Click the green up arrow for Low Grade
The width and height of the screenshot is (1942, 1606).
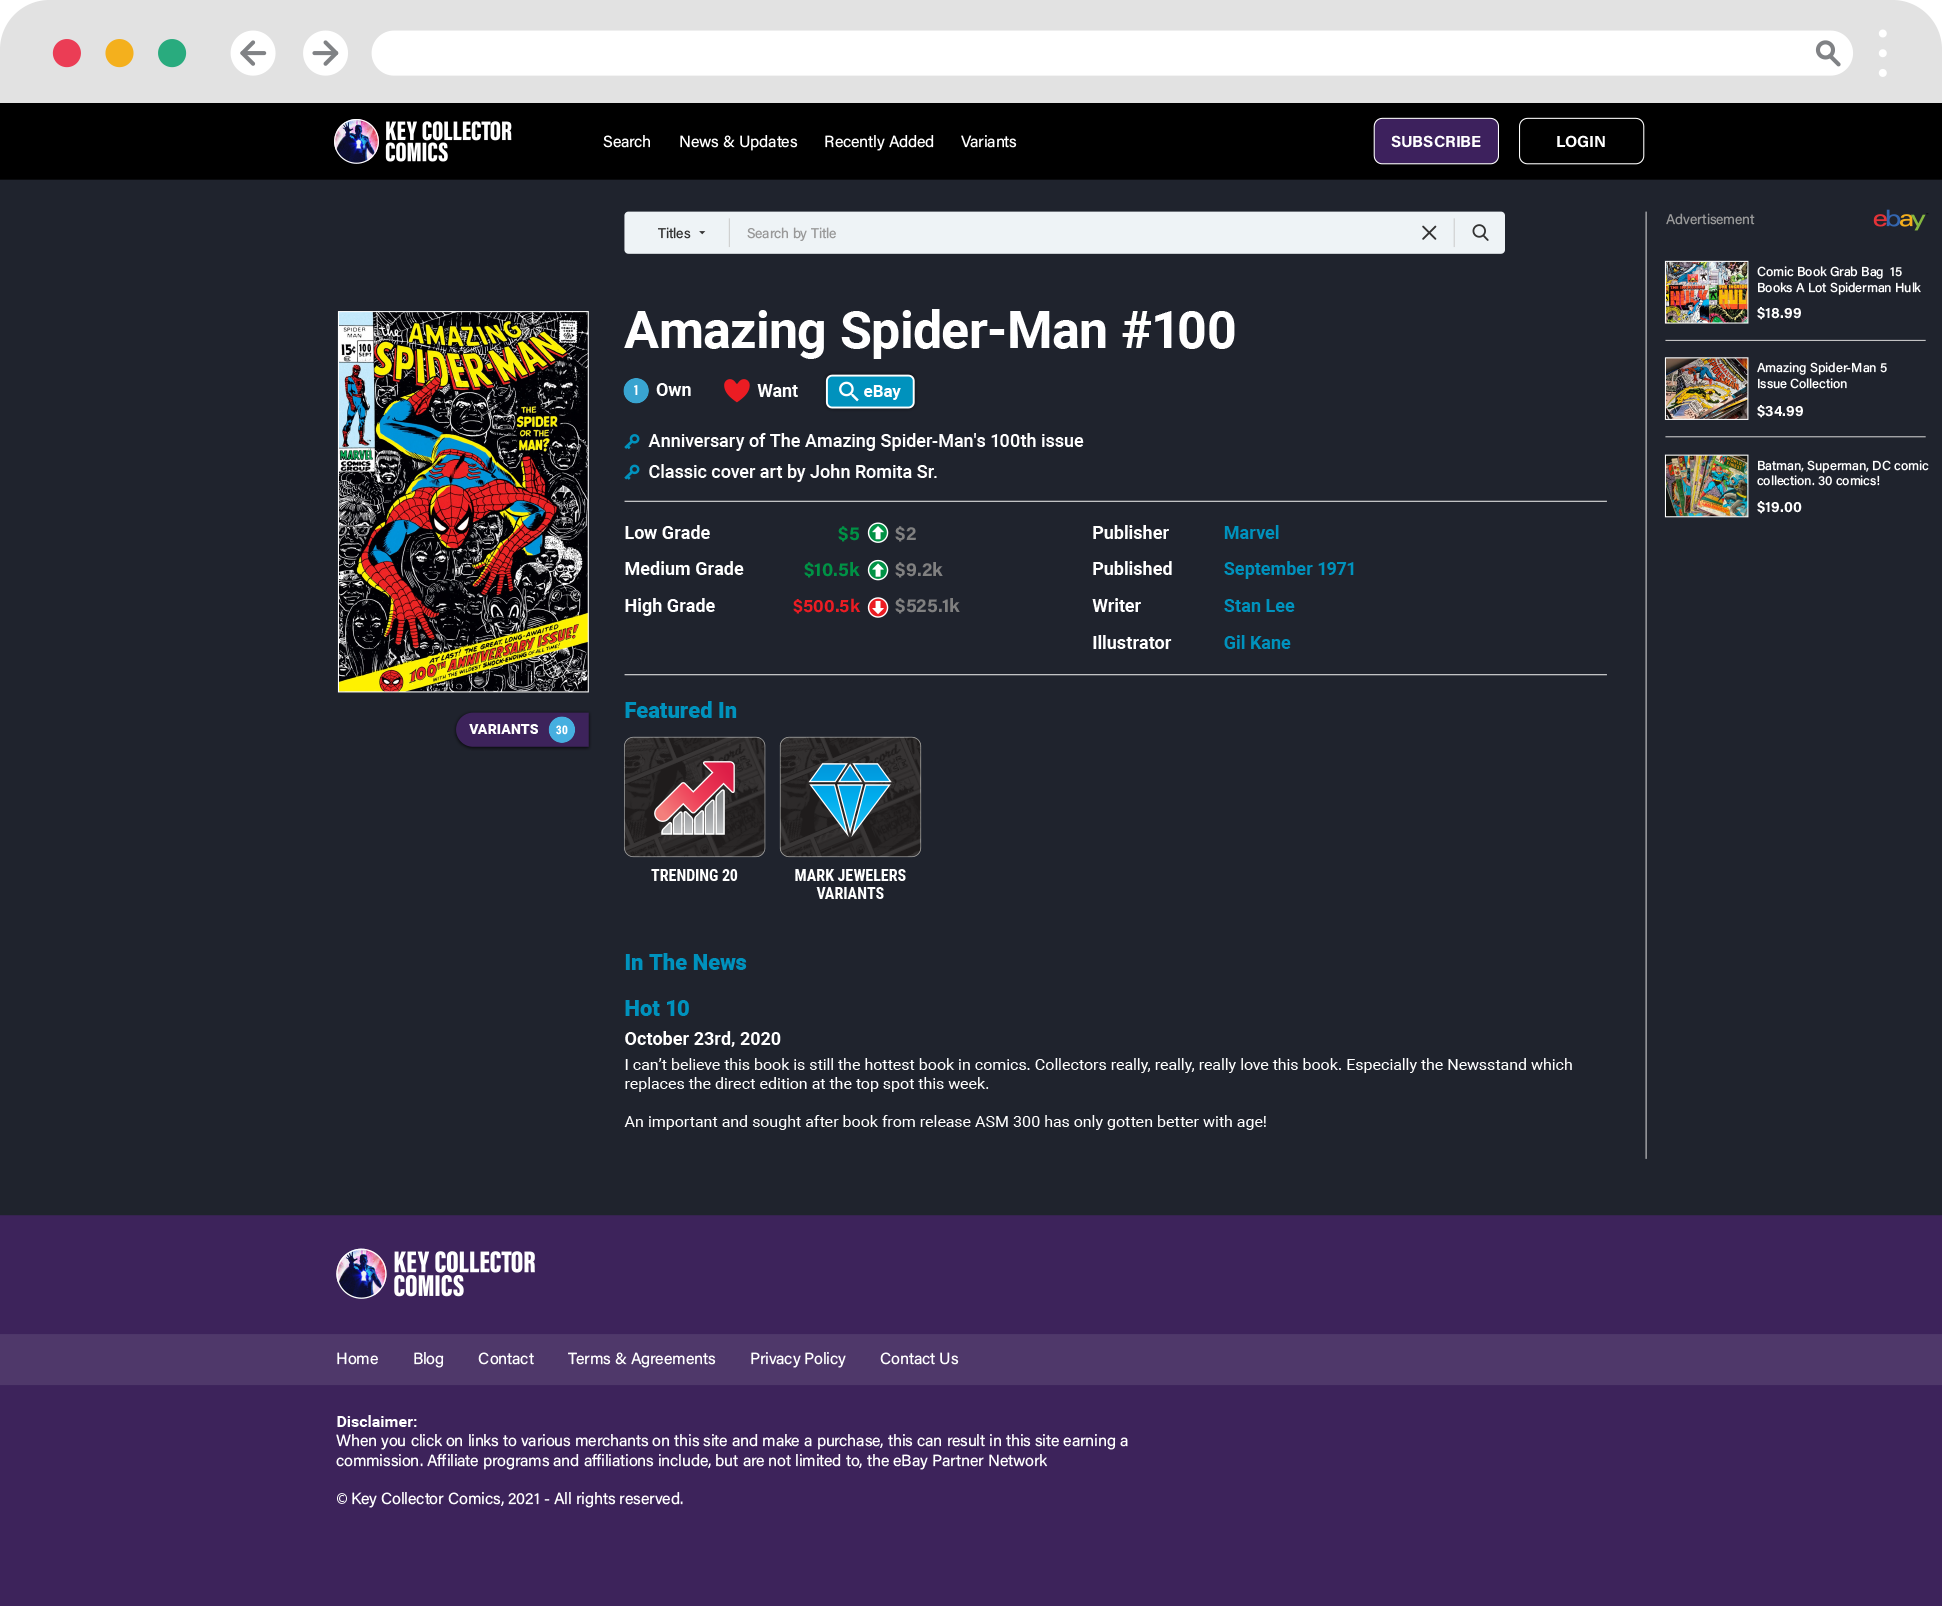tap(878, 533)
